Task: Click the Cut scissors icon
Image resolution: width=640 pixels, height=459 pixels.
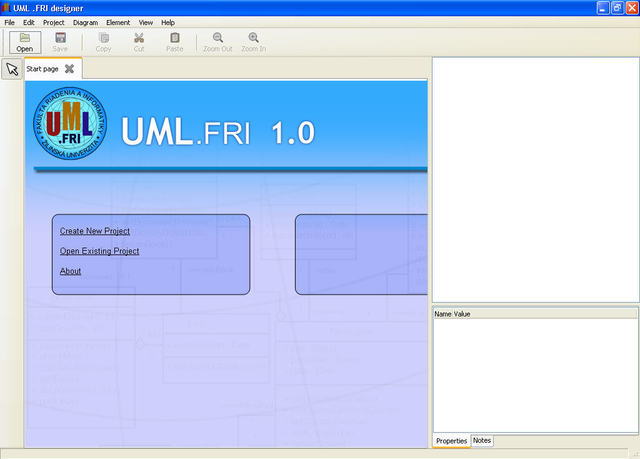Action: coord(139,38)
